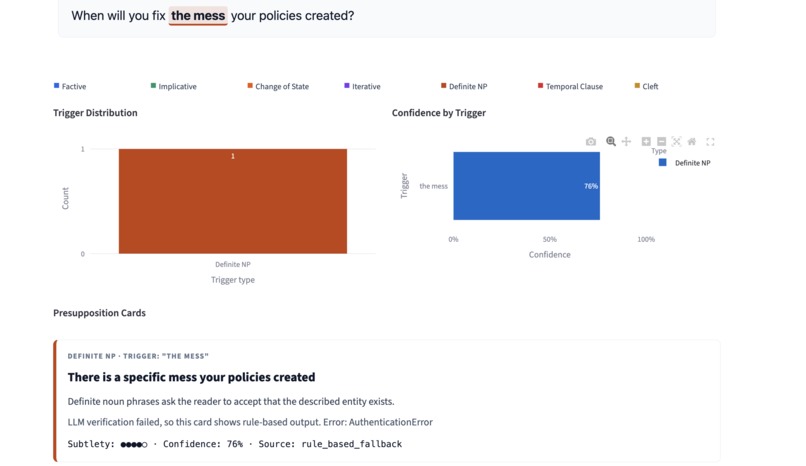Image resolution: width=806 pixels, height=466 pixels.
Task: Click the highlighted 'the mess' phrase
Action: pyautogui.click(x=198, y=16)
